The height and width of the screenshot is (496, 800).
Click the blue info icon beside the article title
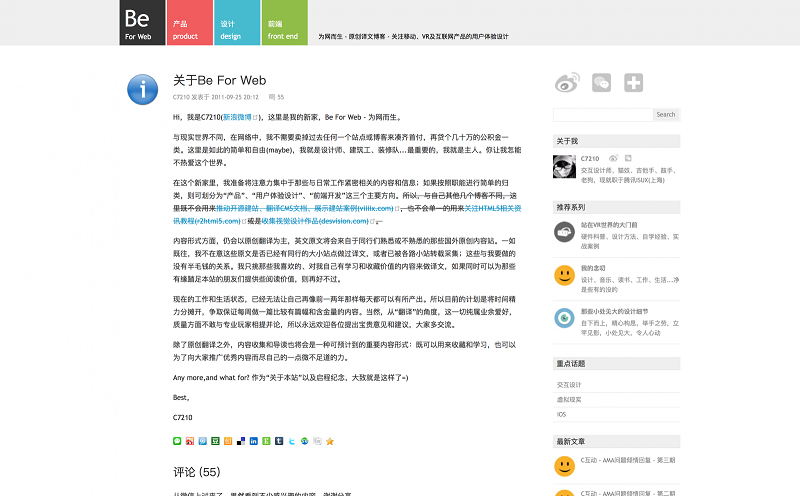tap(142, 90)
